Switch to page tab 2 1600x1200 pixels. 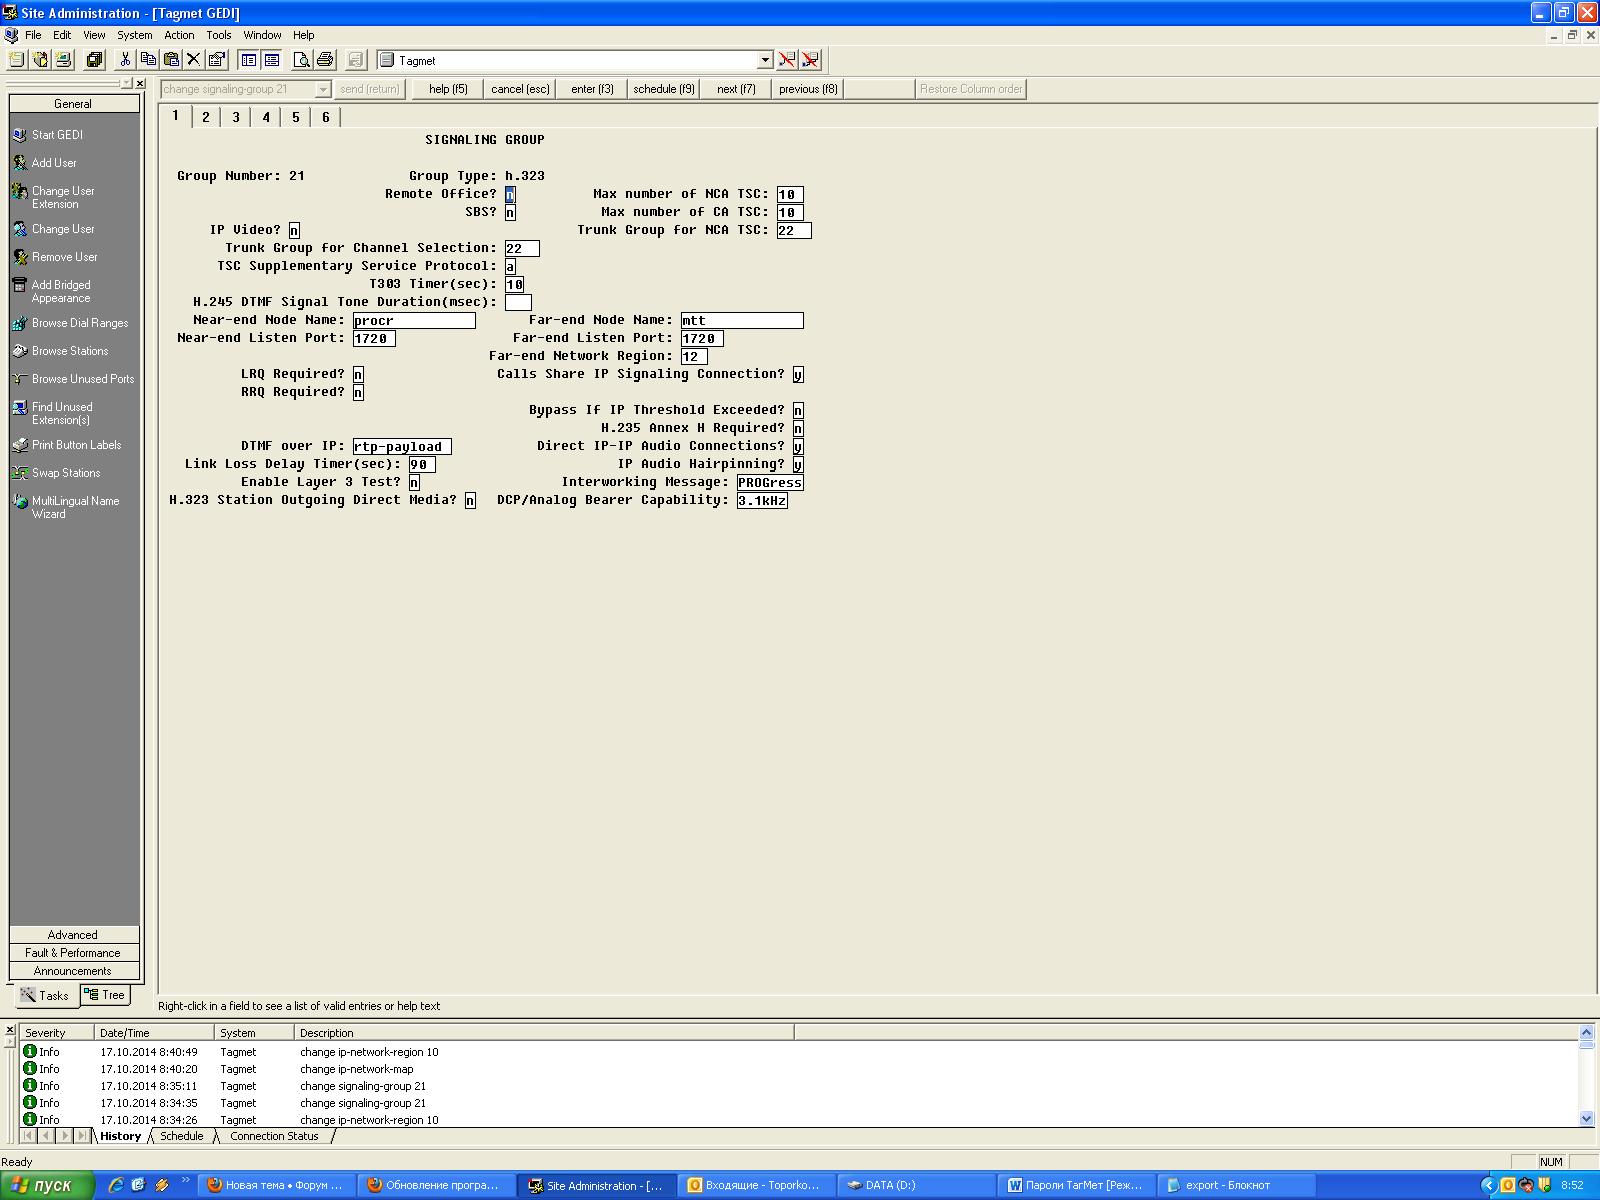pos(206,117)
